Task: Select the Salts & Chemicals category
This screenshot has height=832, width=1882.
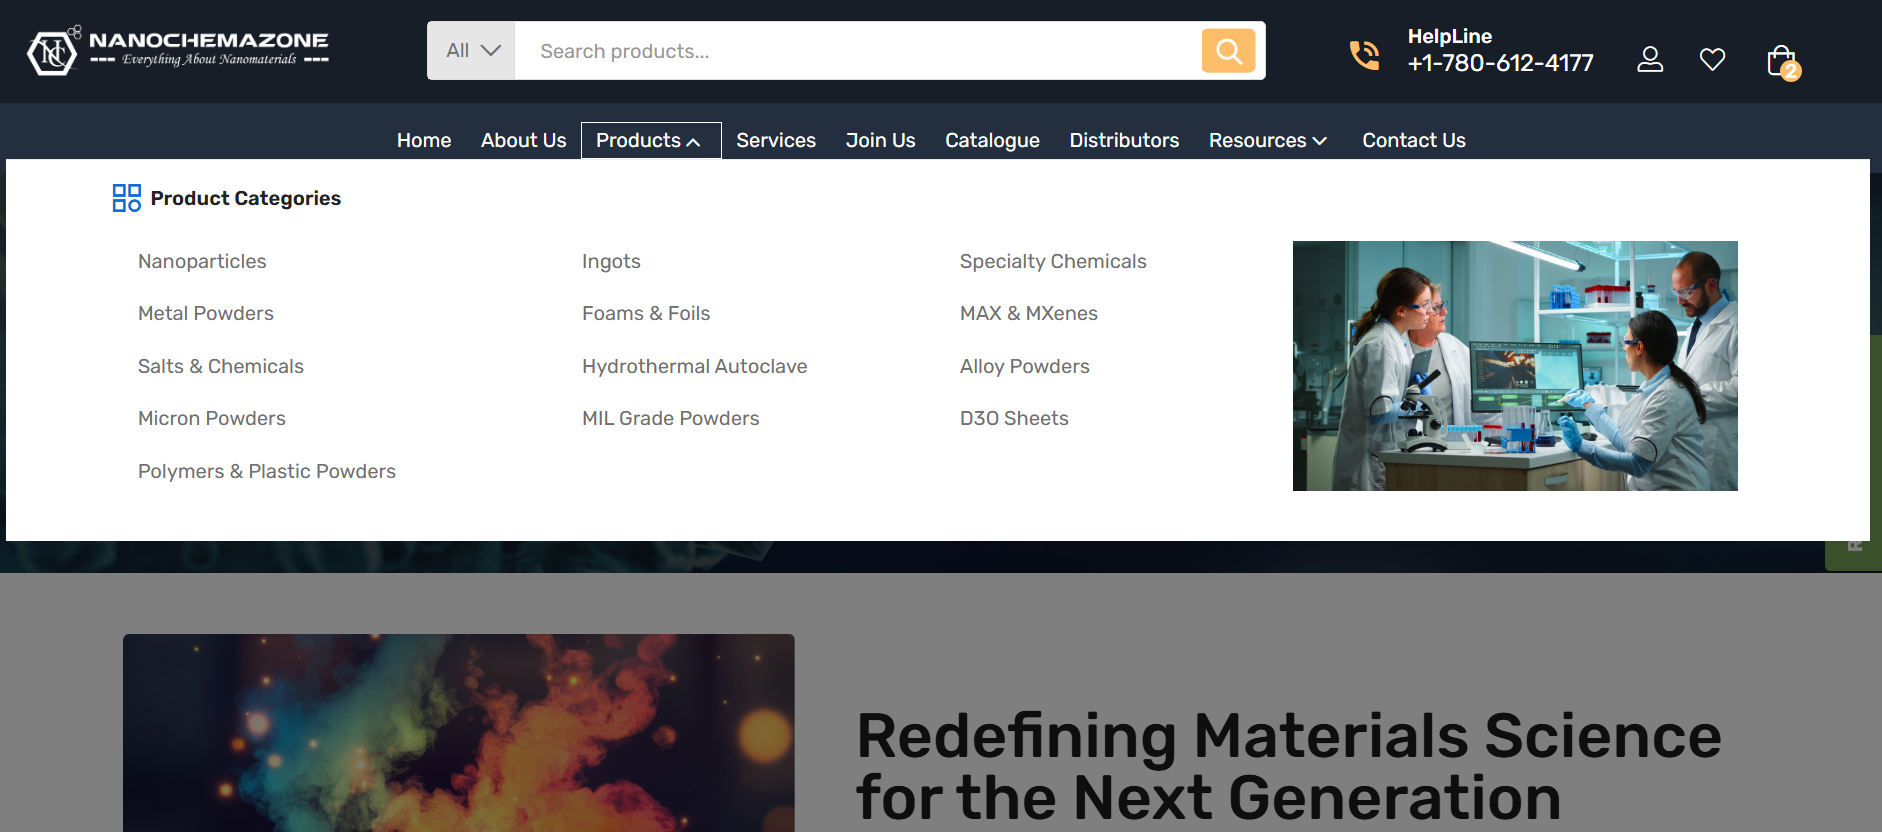Action: pyautogui.click(x=221, y=366)
